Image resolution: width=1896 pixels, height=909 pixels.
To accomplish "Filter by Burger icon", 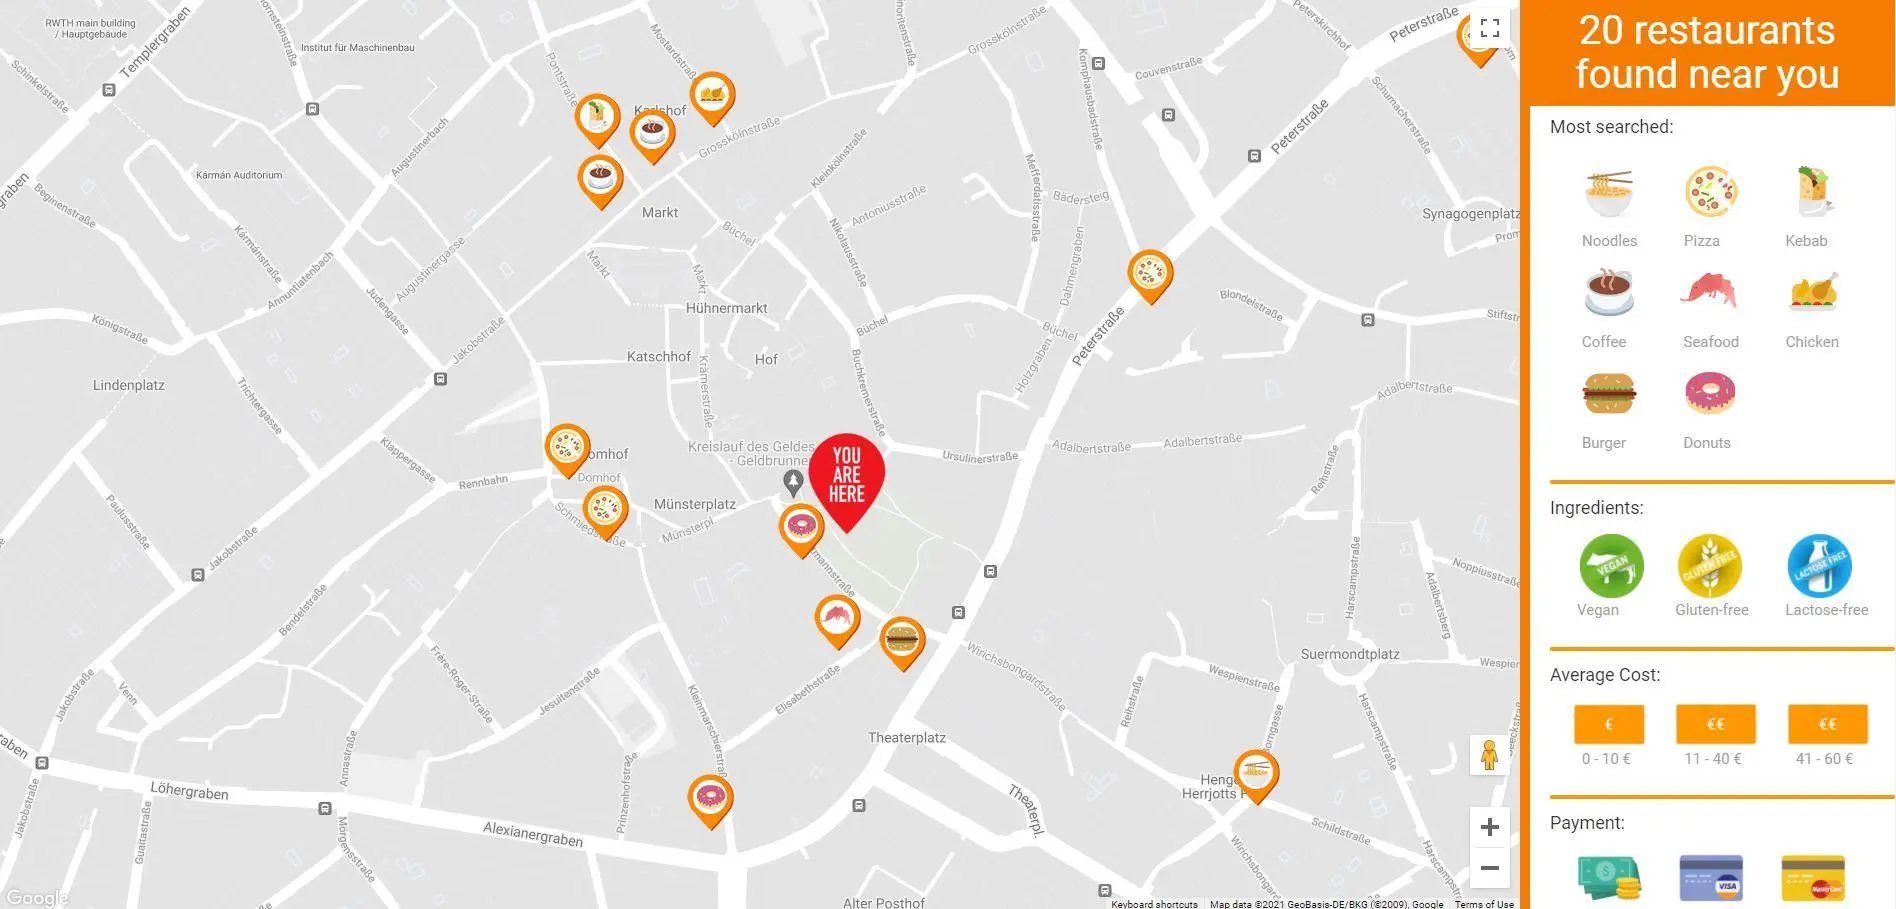I will click(1609, 394).
